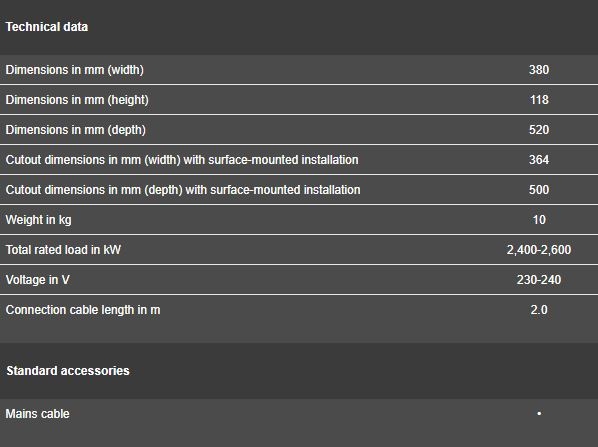Click the Mains cable bullet indicator
Viewport: 598px width, 447px height.
point(539,413)
